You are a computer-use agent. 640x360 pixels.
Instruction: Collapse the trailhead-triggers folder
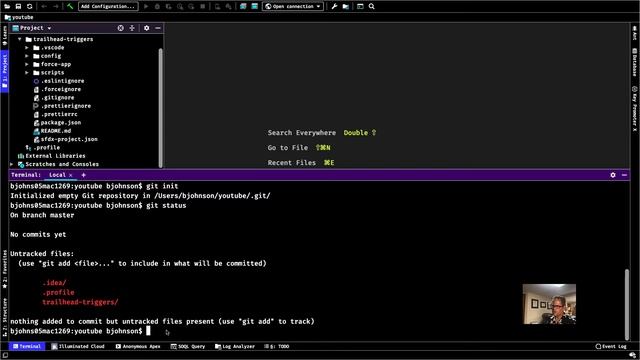pos(20,39)
